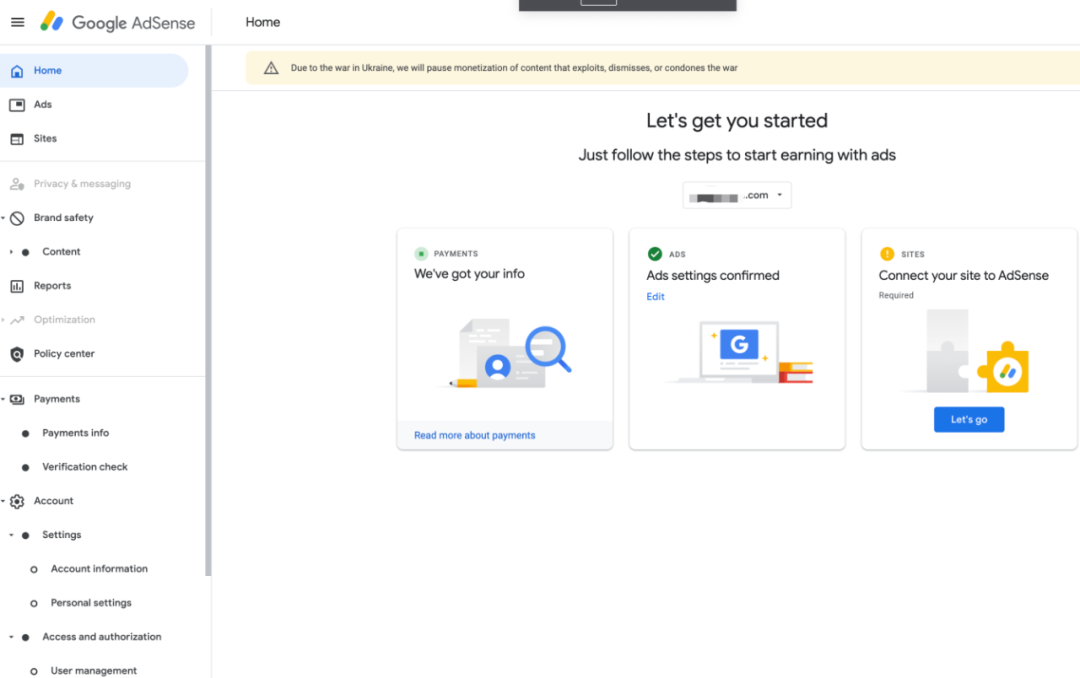Click the Brand safety blocked-circle icon
1080x678 pixels.
coord(17,218)
